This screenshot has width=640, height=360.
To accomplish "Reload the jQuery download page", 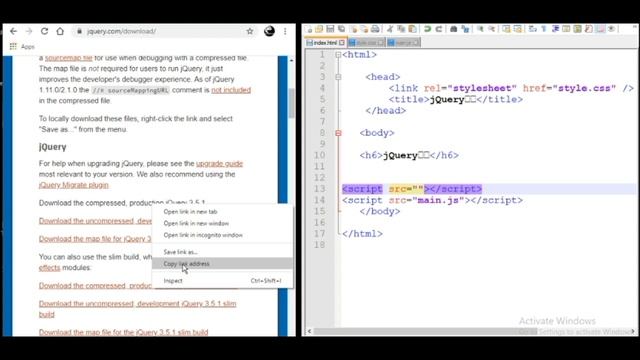I will (x=44, y=31).
